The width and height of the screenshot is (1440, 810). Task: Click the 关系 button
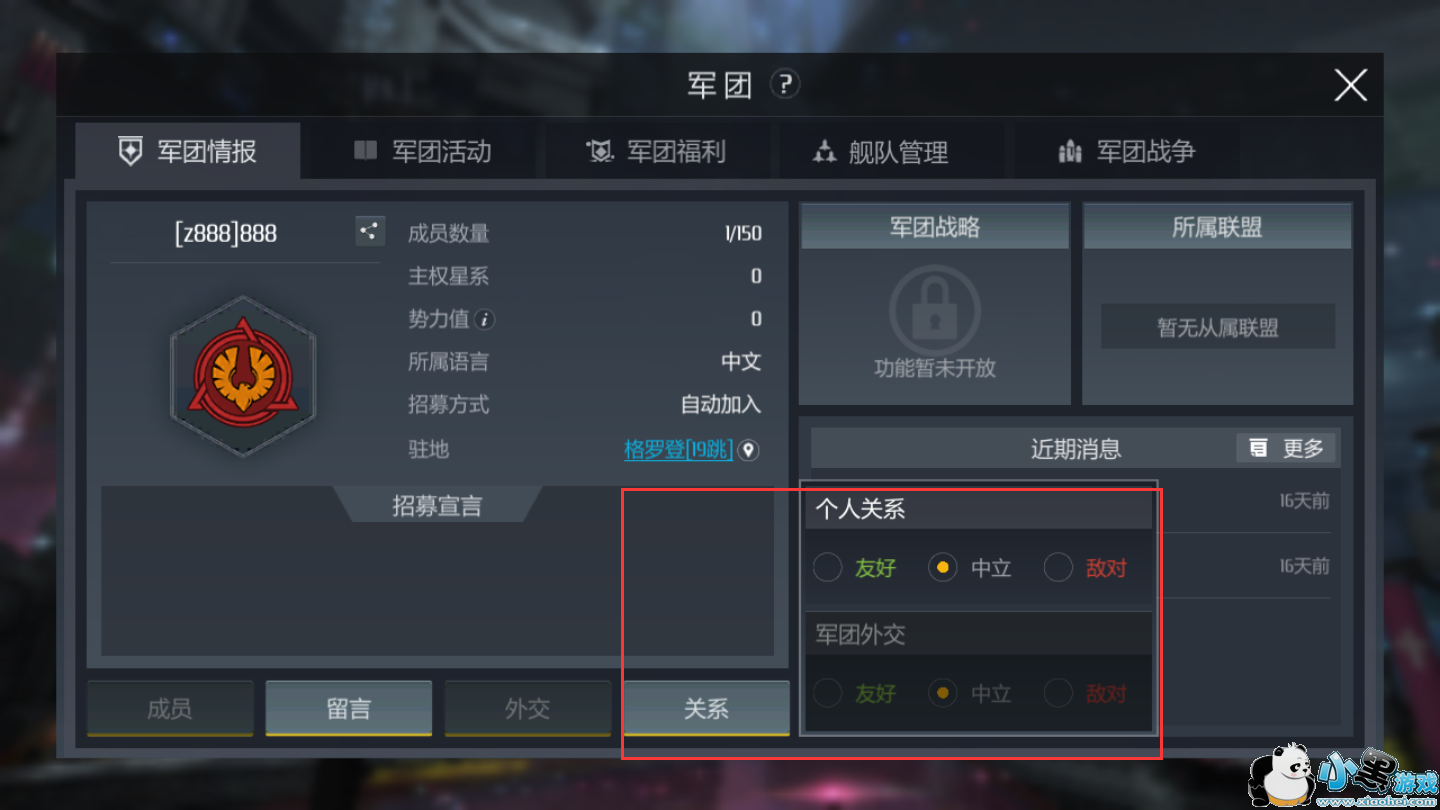(x=706, y=708)
